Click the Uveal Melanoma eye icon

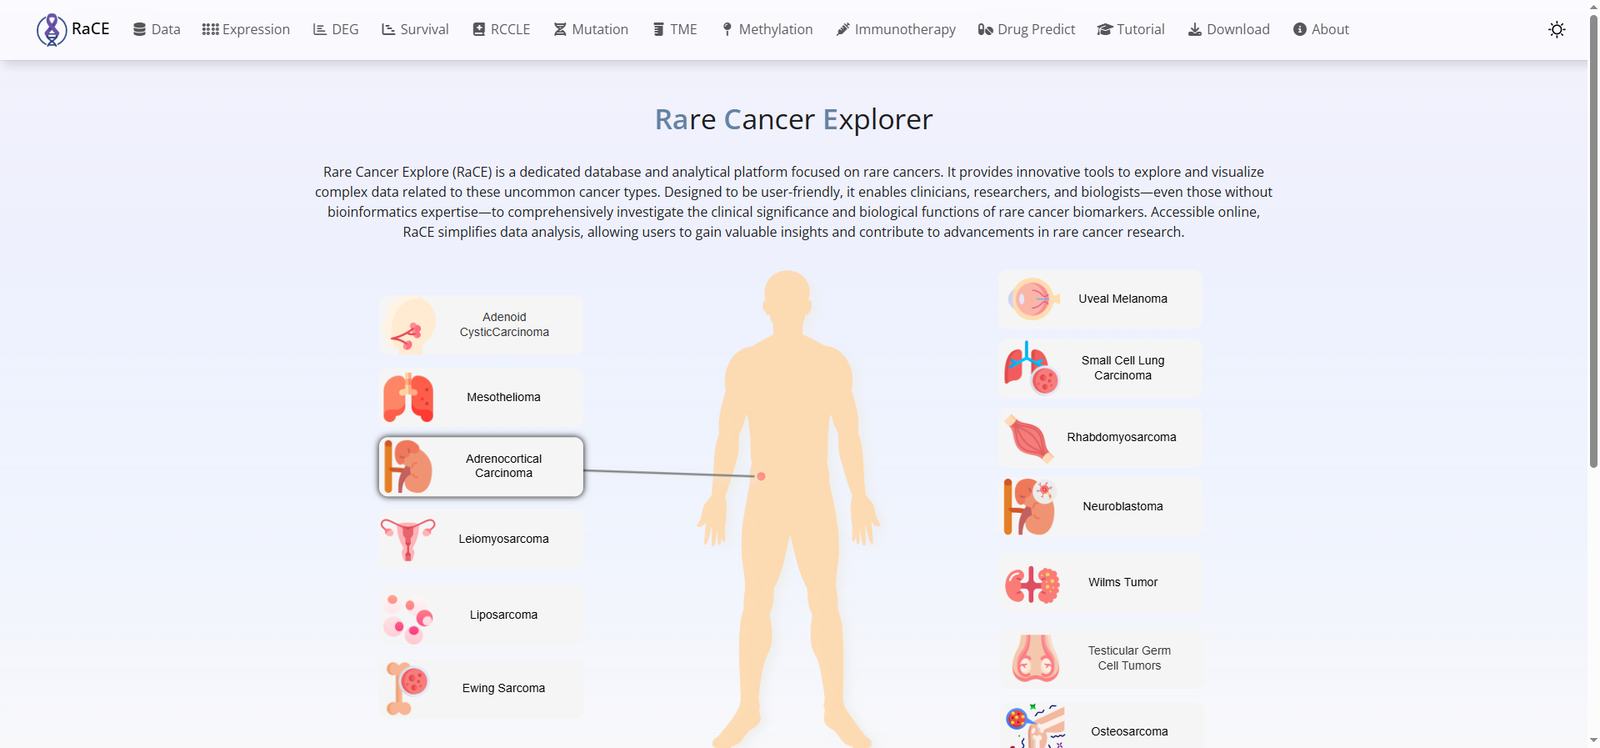coord(1032,299)
